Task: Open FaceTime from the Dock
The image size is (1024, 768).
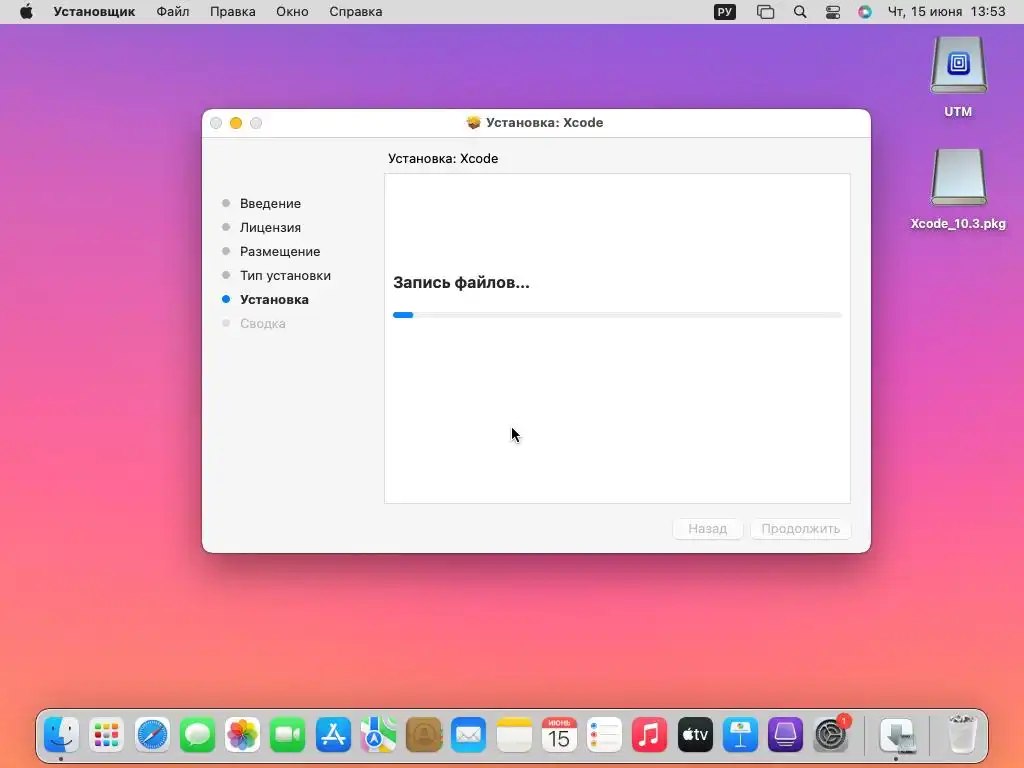Action: pos(287,735)
